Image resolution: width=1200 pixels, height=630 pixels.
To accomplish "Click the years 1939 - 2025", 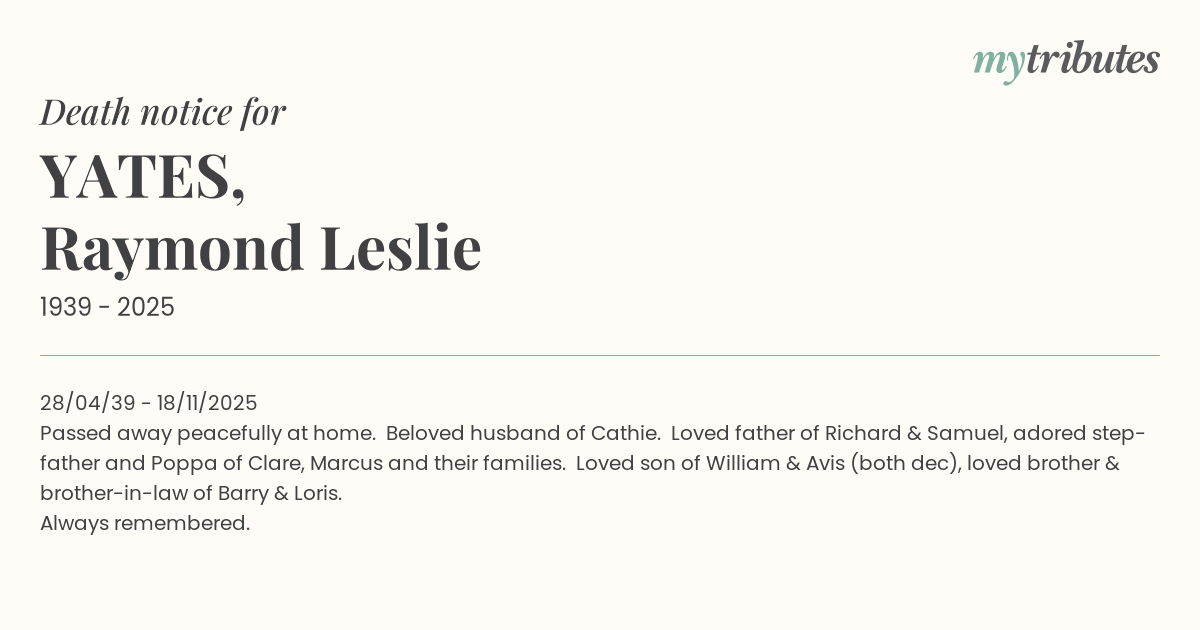I will click(x=107, y=307).
